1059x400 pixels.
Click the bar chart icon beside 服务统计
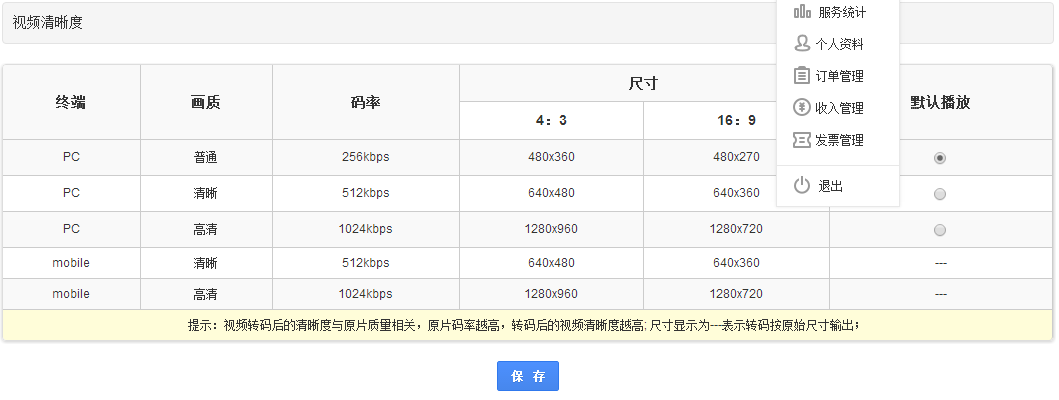pyautogui.click(x=802, y=12)
